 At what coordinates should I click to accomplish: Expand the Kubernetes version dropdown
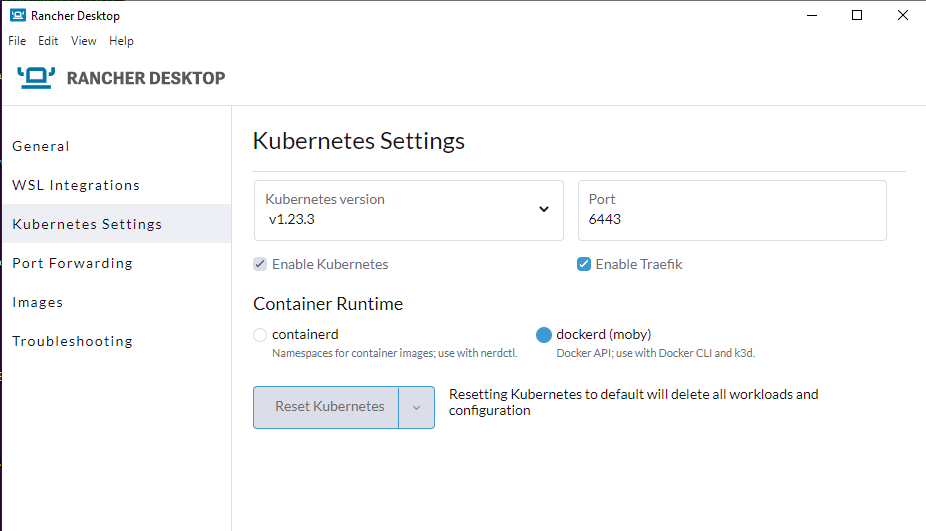pos(409,210)
